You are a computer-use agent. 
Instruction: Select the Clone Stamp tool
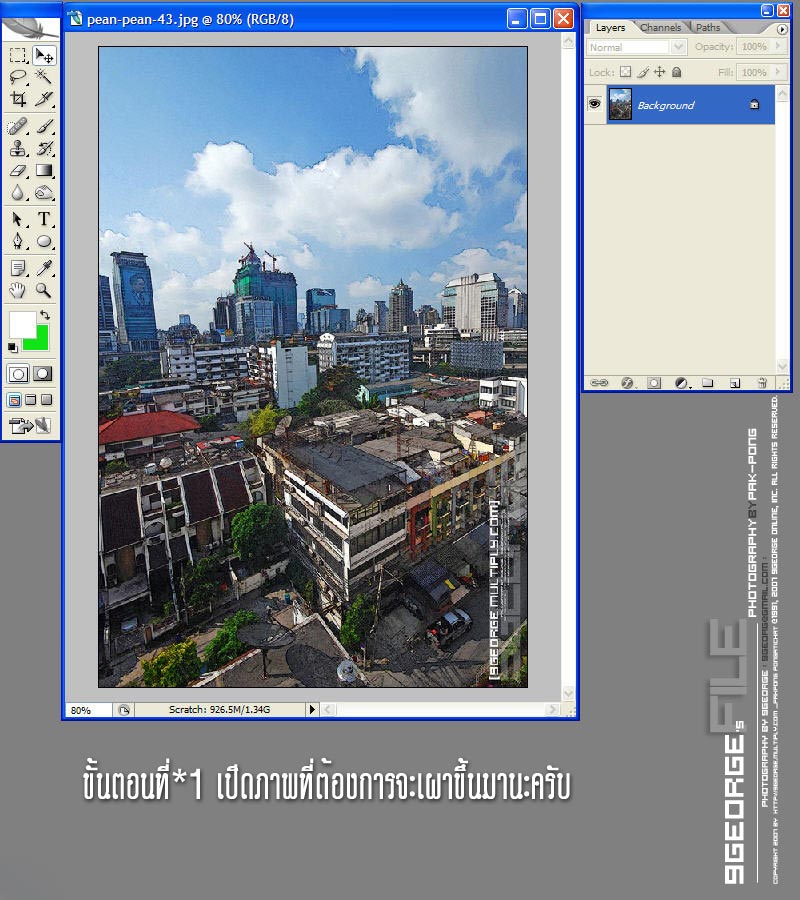coord(18,148)
